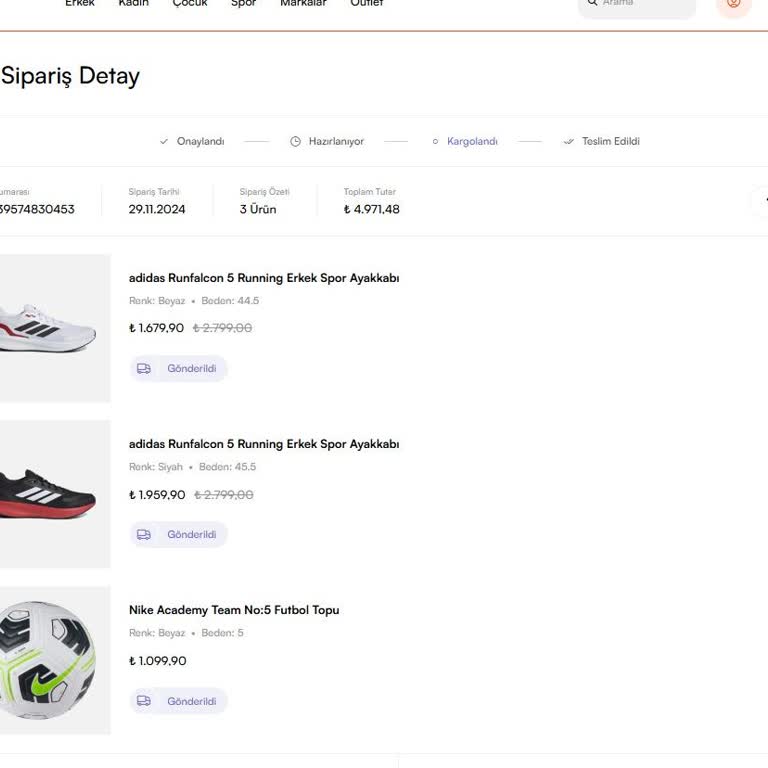Viewport: 768px width, 768px height.
Task: Open the user account icon
Action: tap(733, 3)
